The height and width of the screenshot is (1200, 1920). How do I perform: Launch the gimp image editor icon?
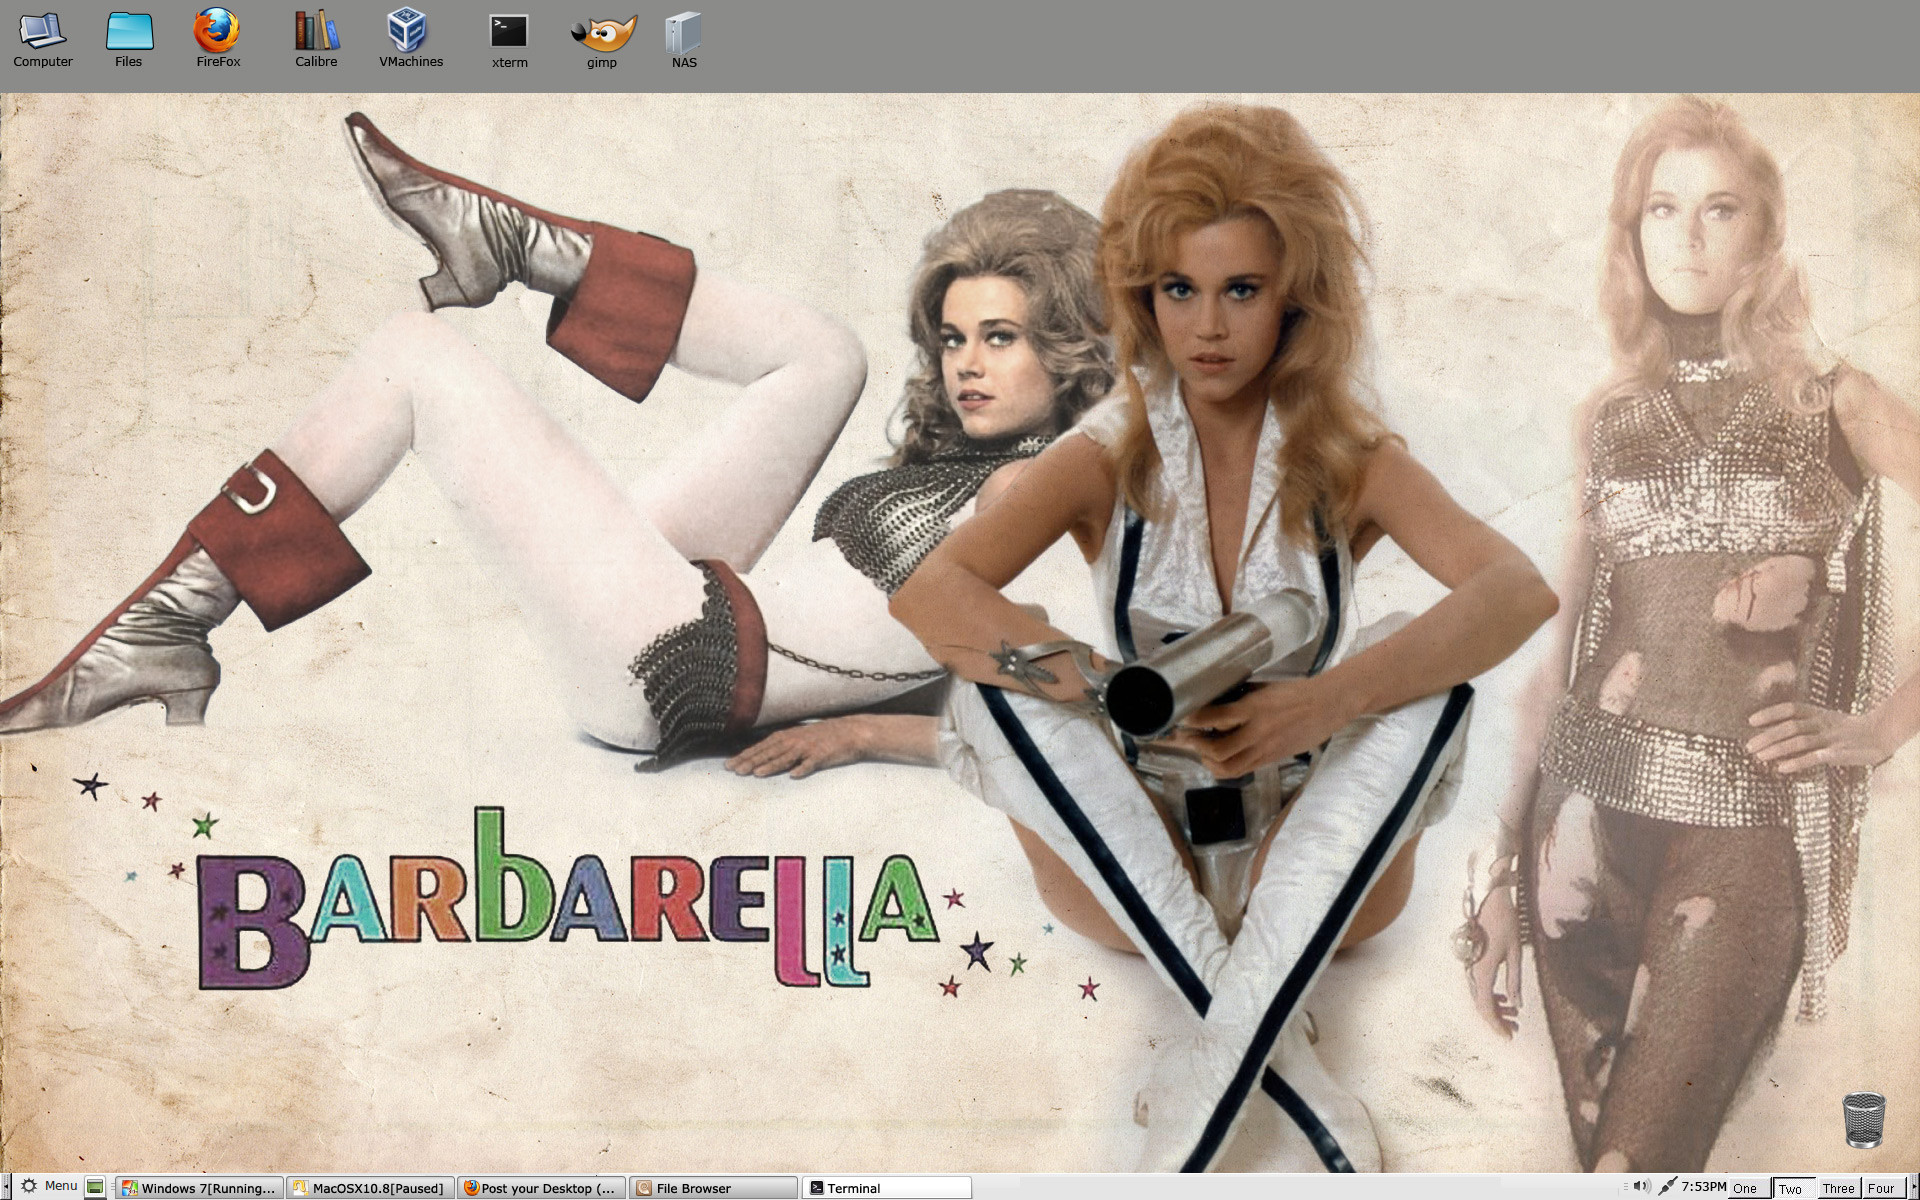click(602, 41)
